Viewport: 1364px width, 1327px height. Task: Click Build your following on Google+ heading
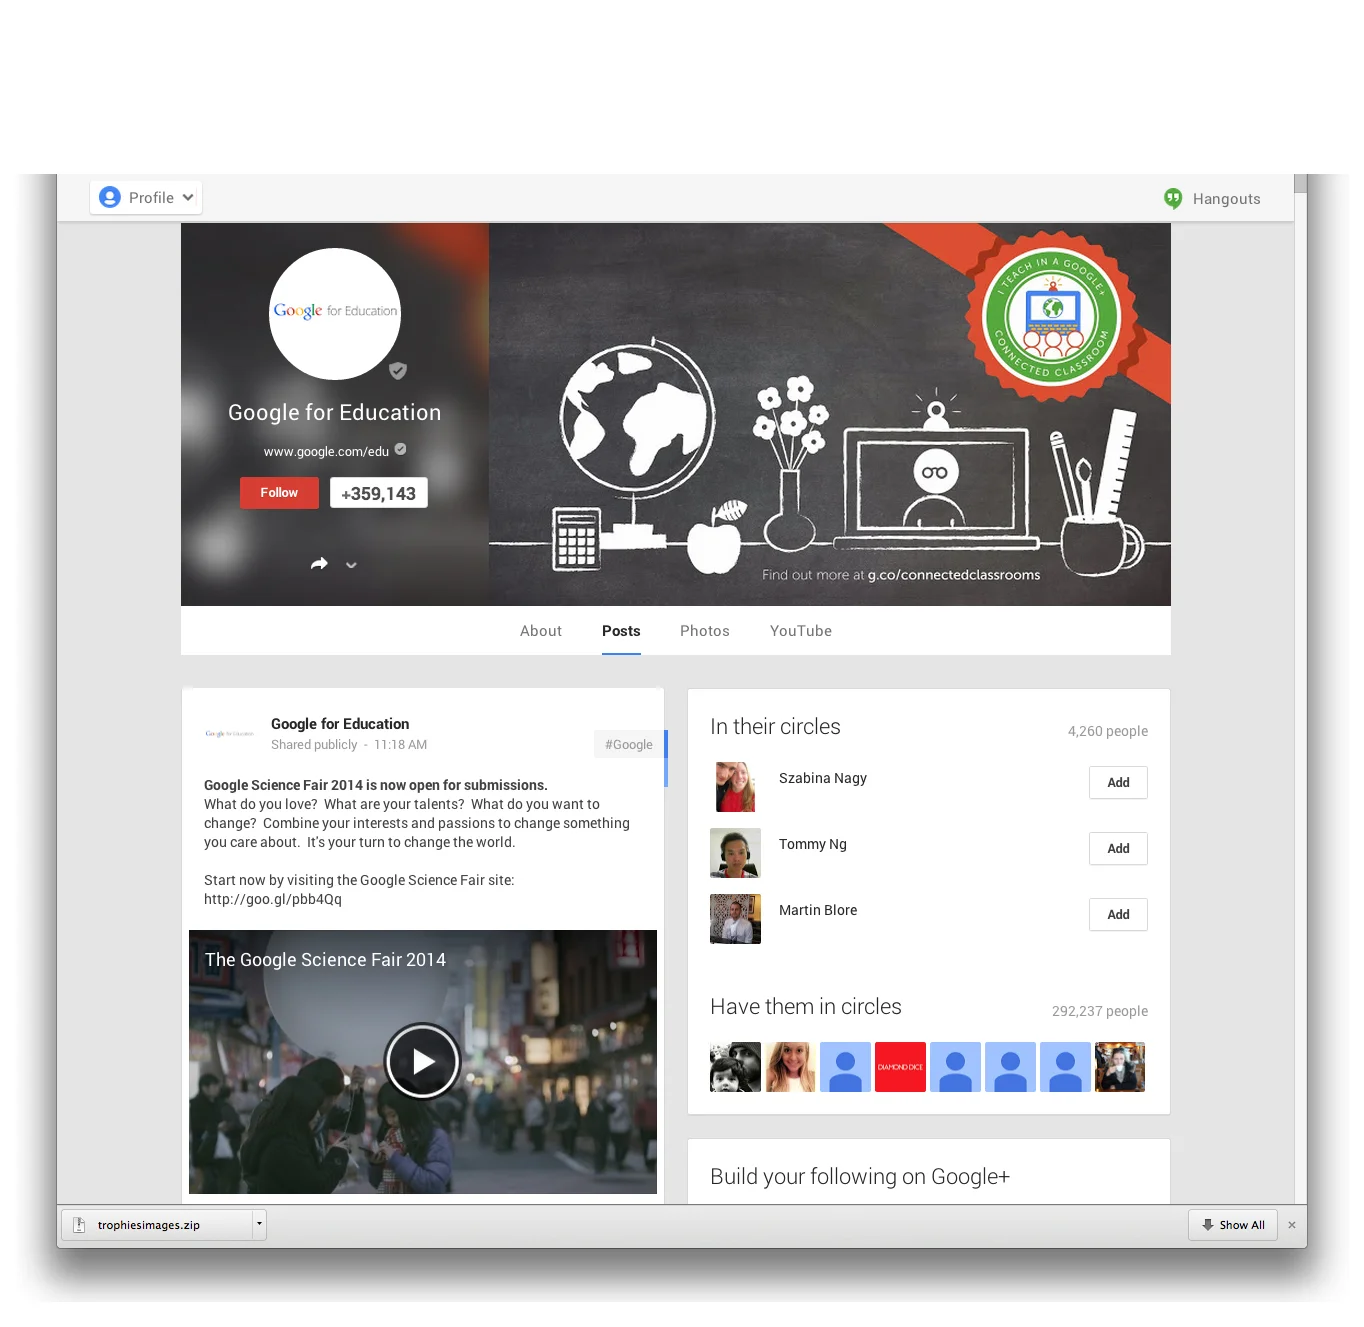click(x=860, y=1177)
